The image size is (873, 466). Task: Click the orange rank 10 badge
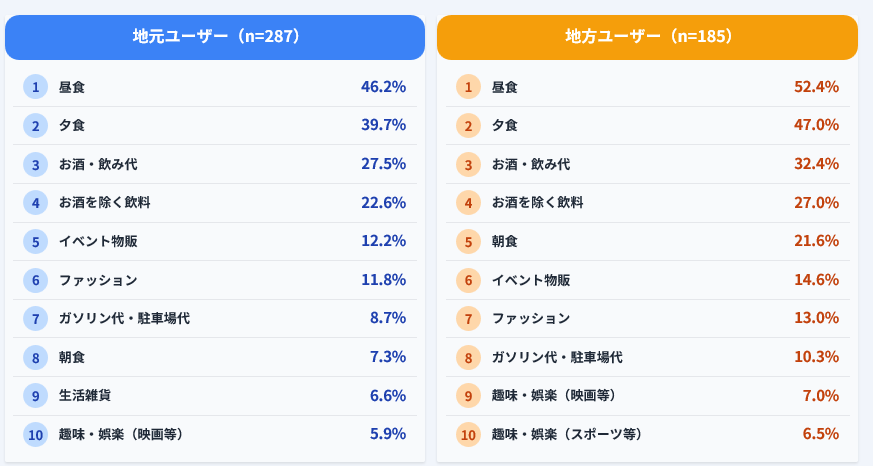pos(468,434)
